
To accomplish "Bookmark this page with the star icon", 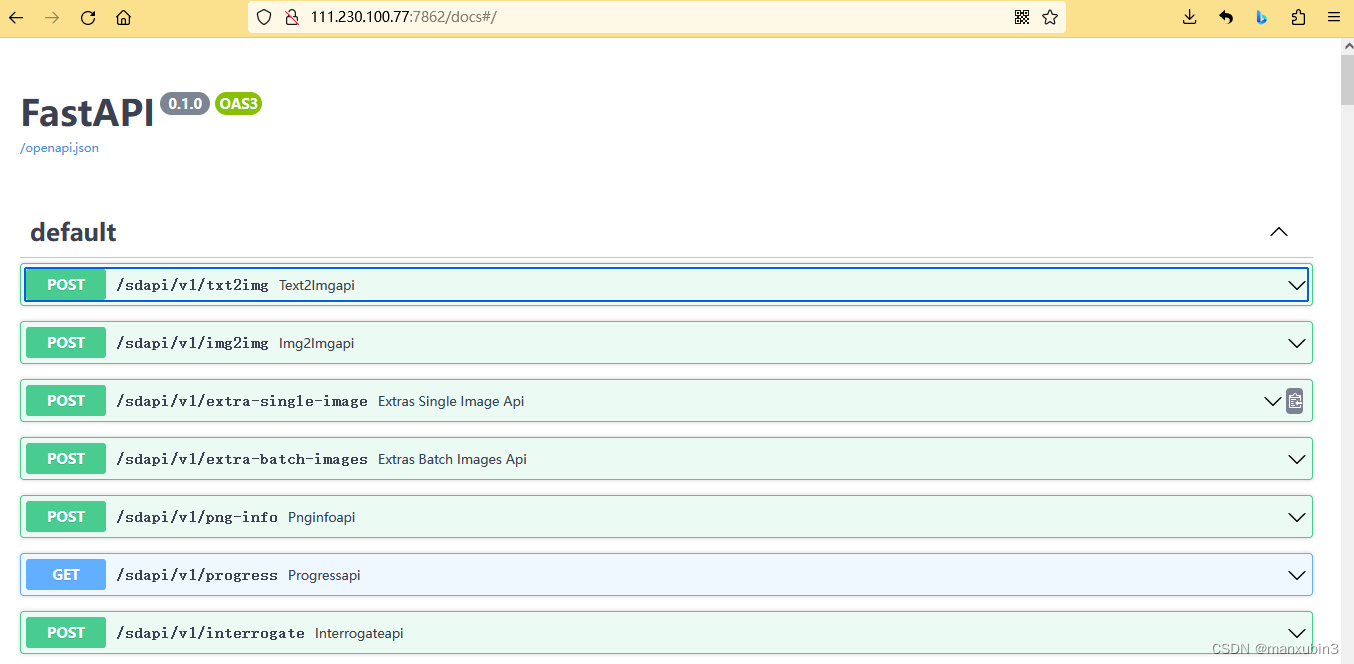I will coord(1050,17).
